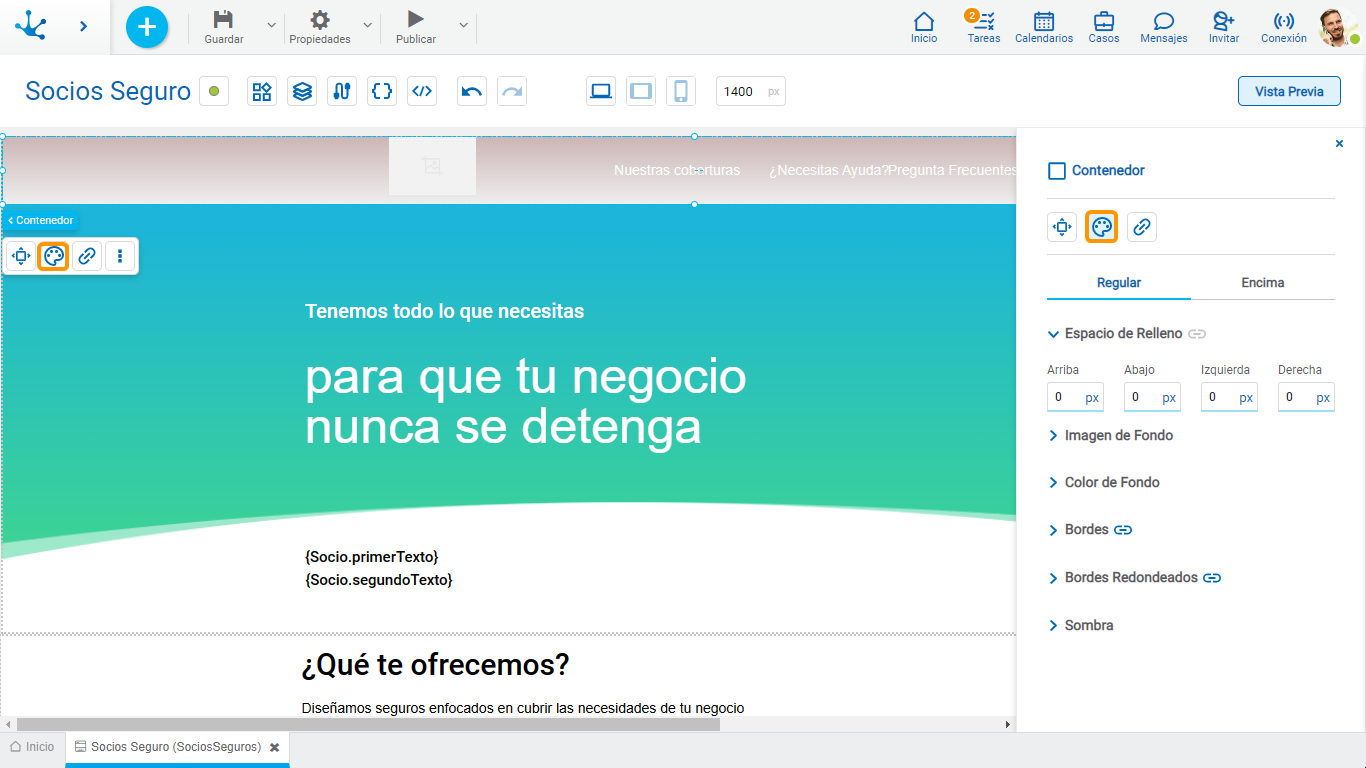Open the user profile avatar

1337,27
